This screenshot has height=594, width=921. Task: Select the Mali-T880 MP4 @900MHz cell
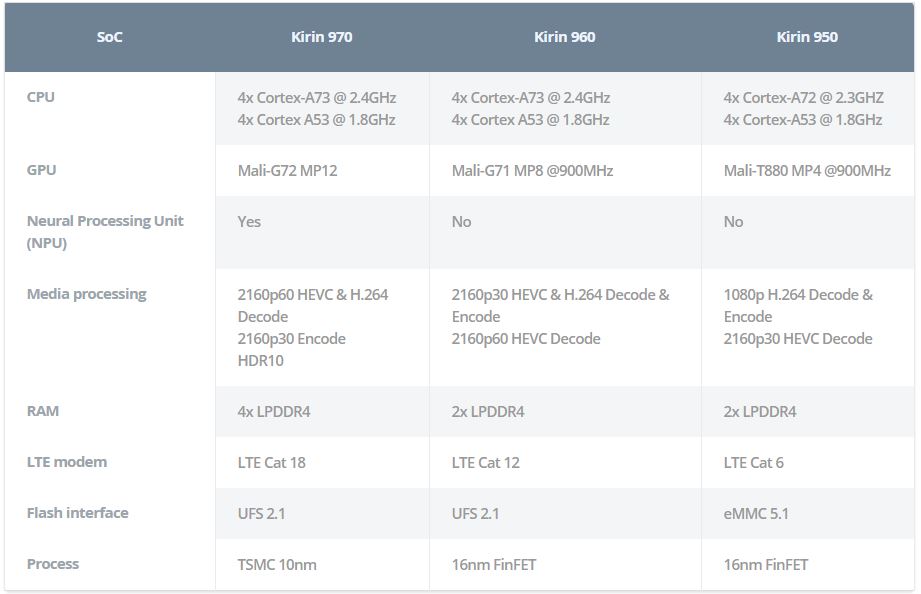click(807, 170)
